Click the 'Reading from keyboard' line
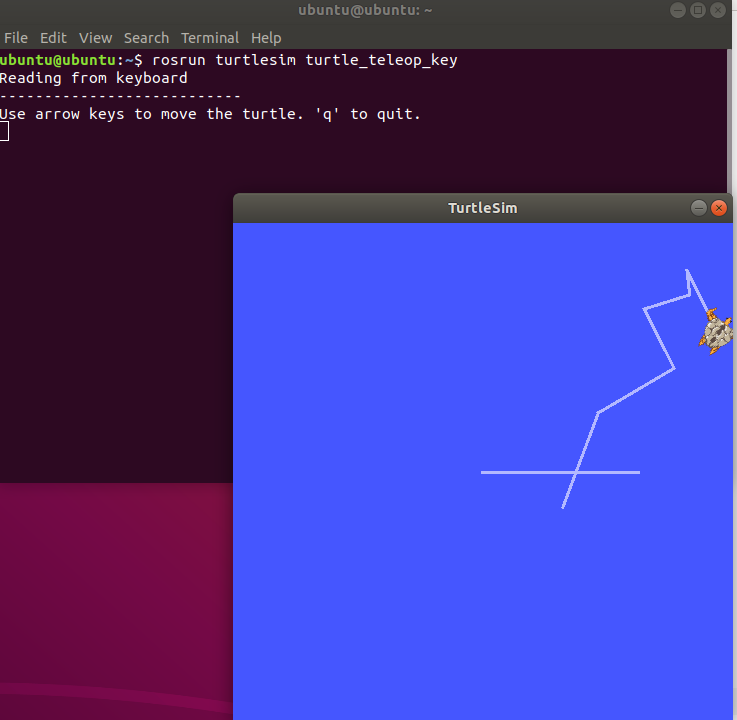737x720 pixels. (x=94, y=78)
